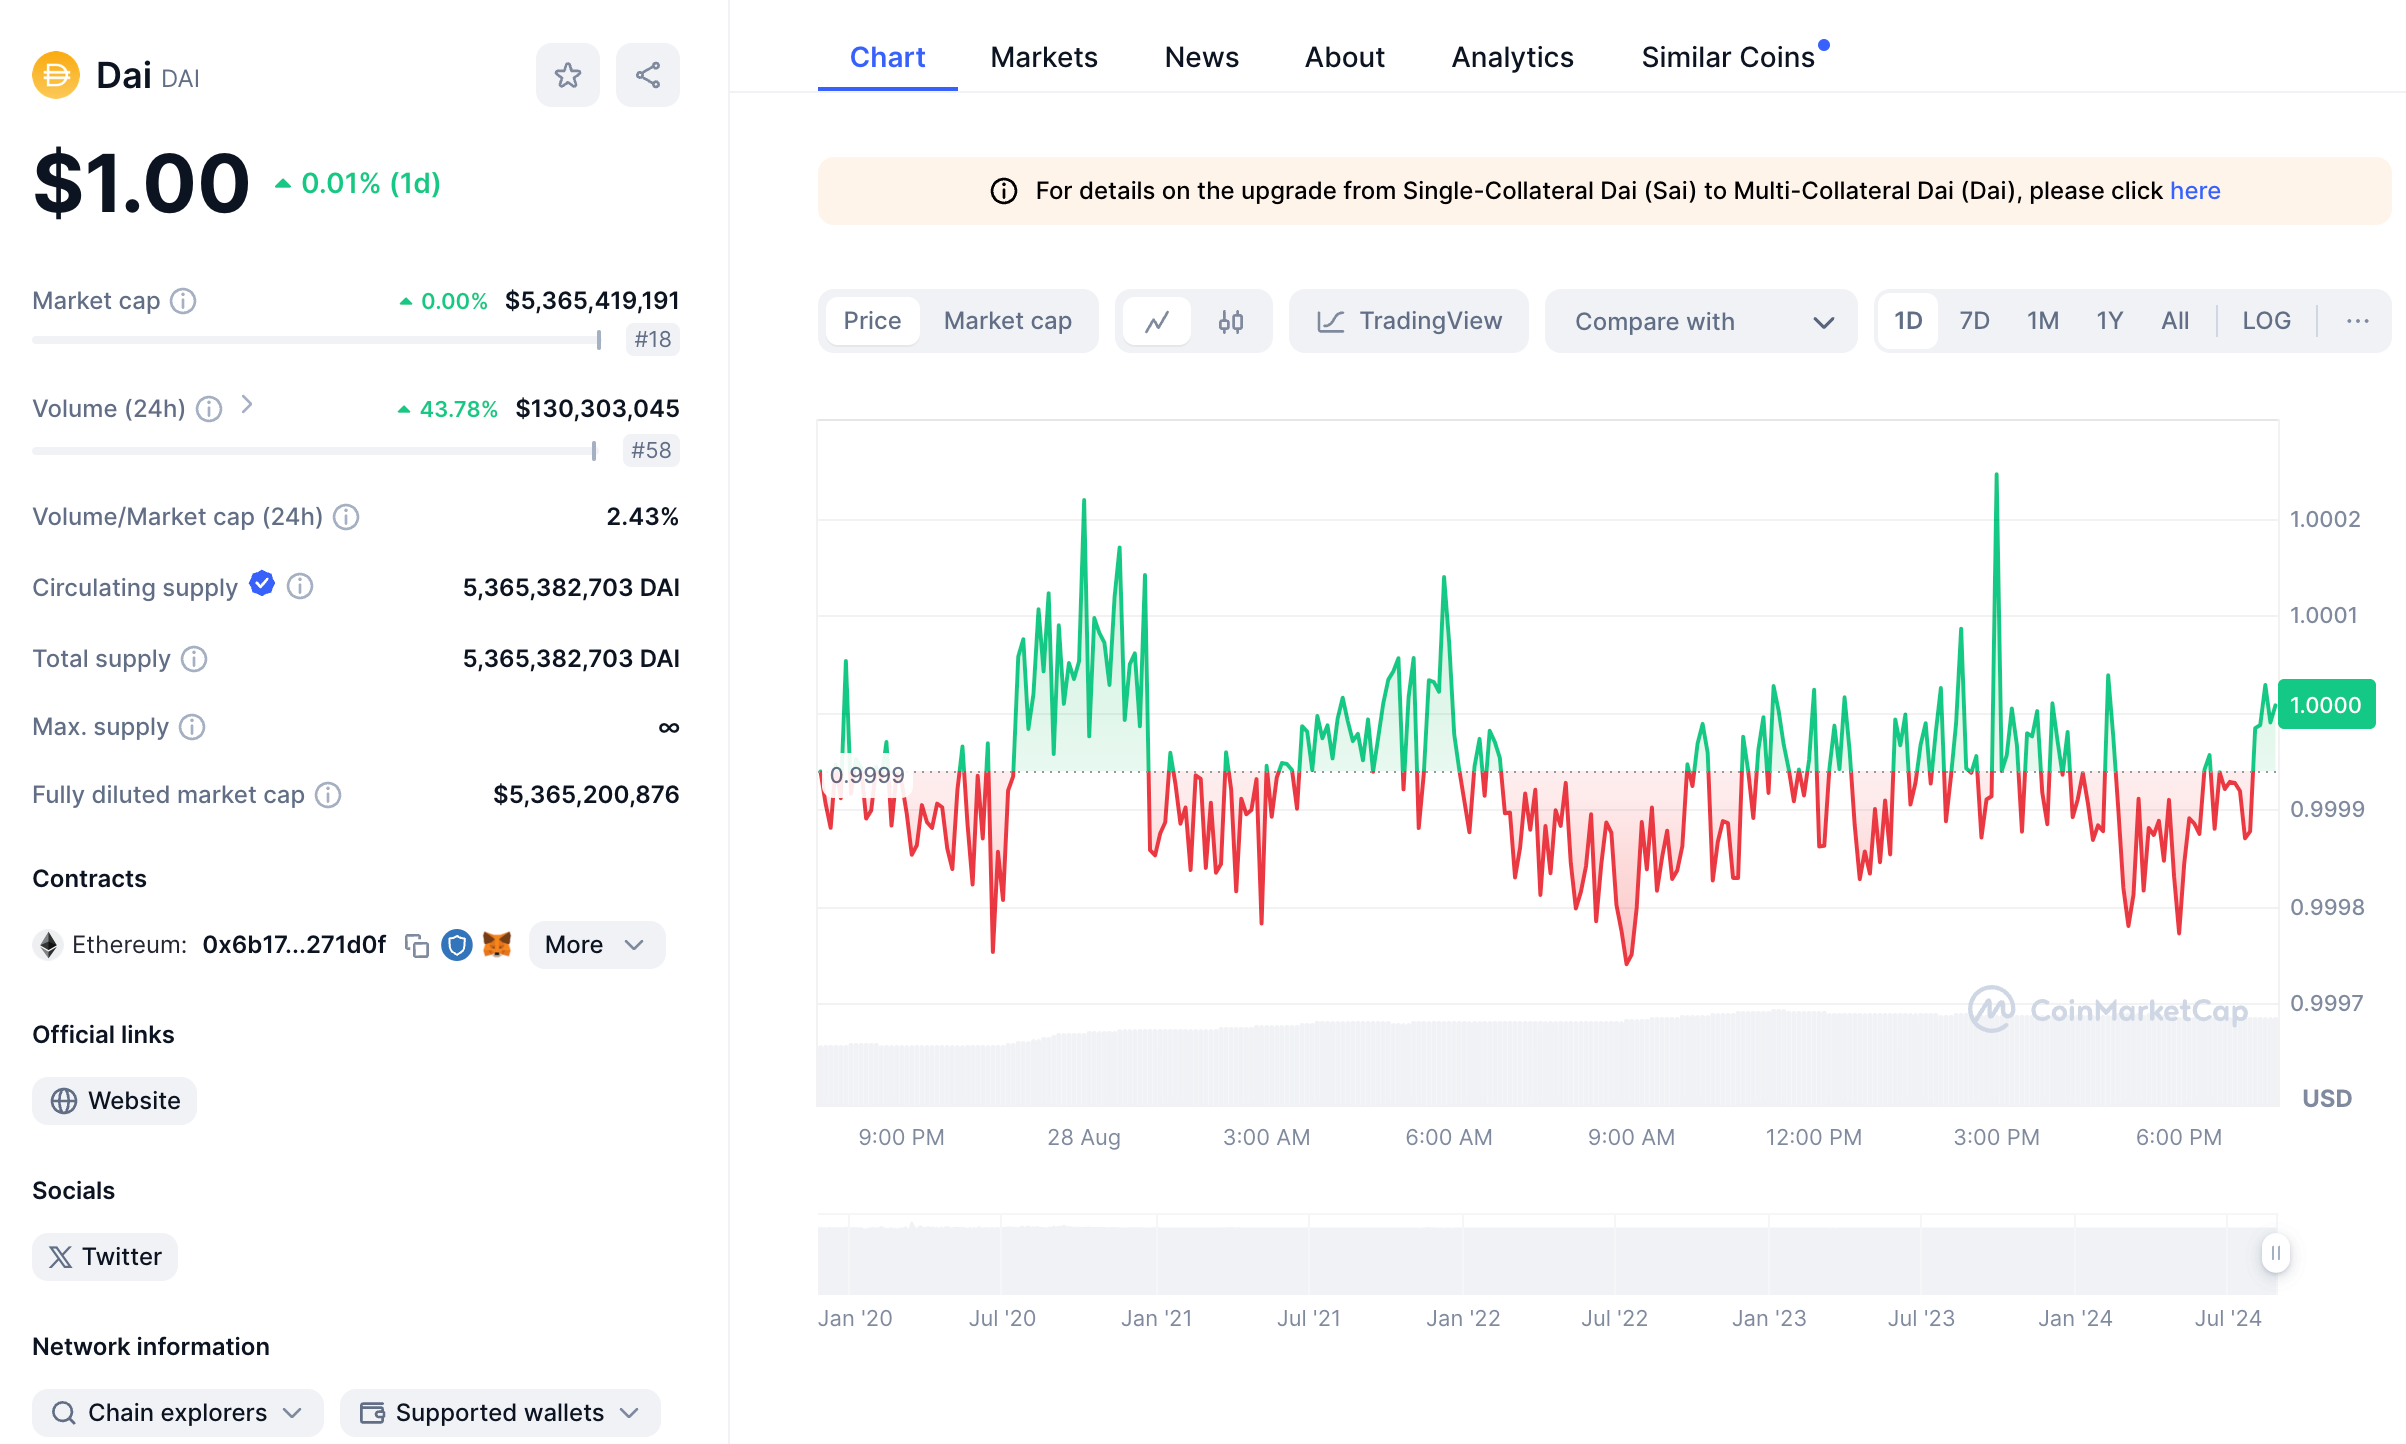
Task: Click the 2.43% volume to market cap value
Action: [643, 517]
